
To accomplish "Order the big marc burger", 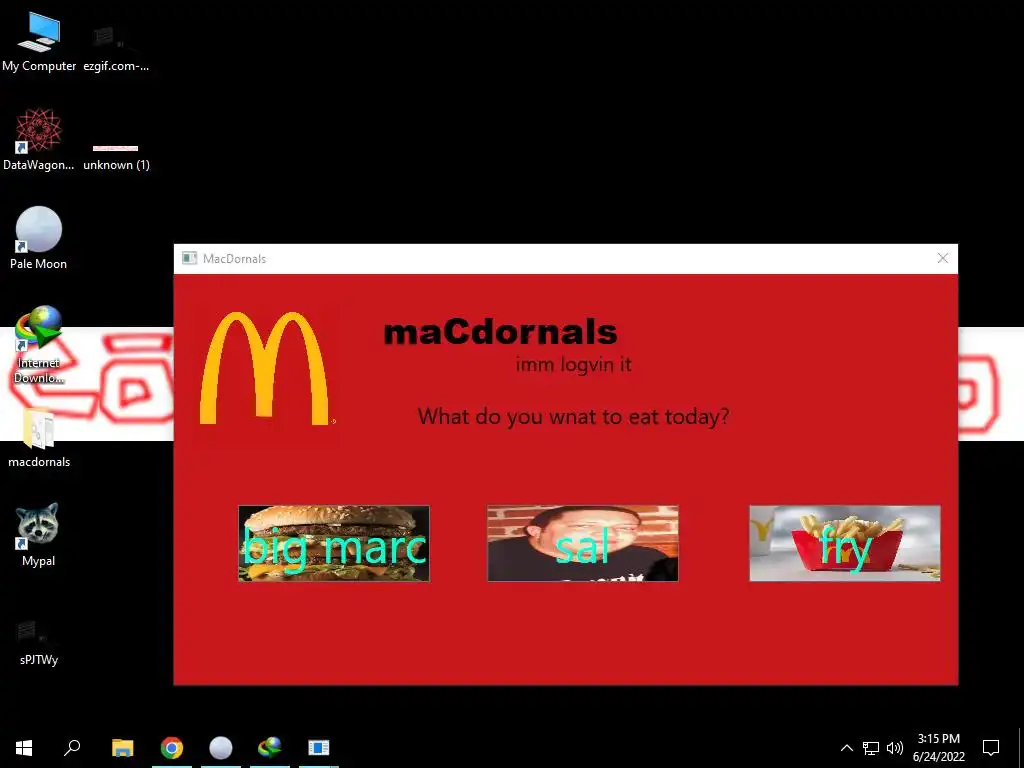I will (x=334, y=543).
